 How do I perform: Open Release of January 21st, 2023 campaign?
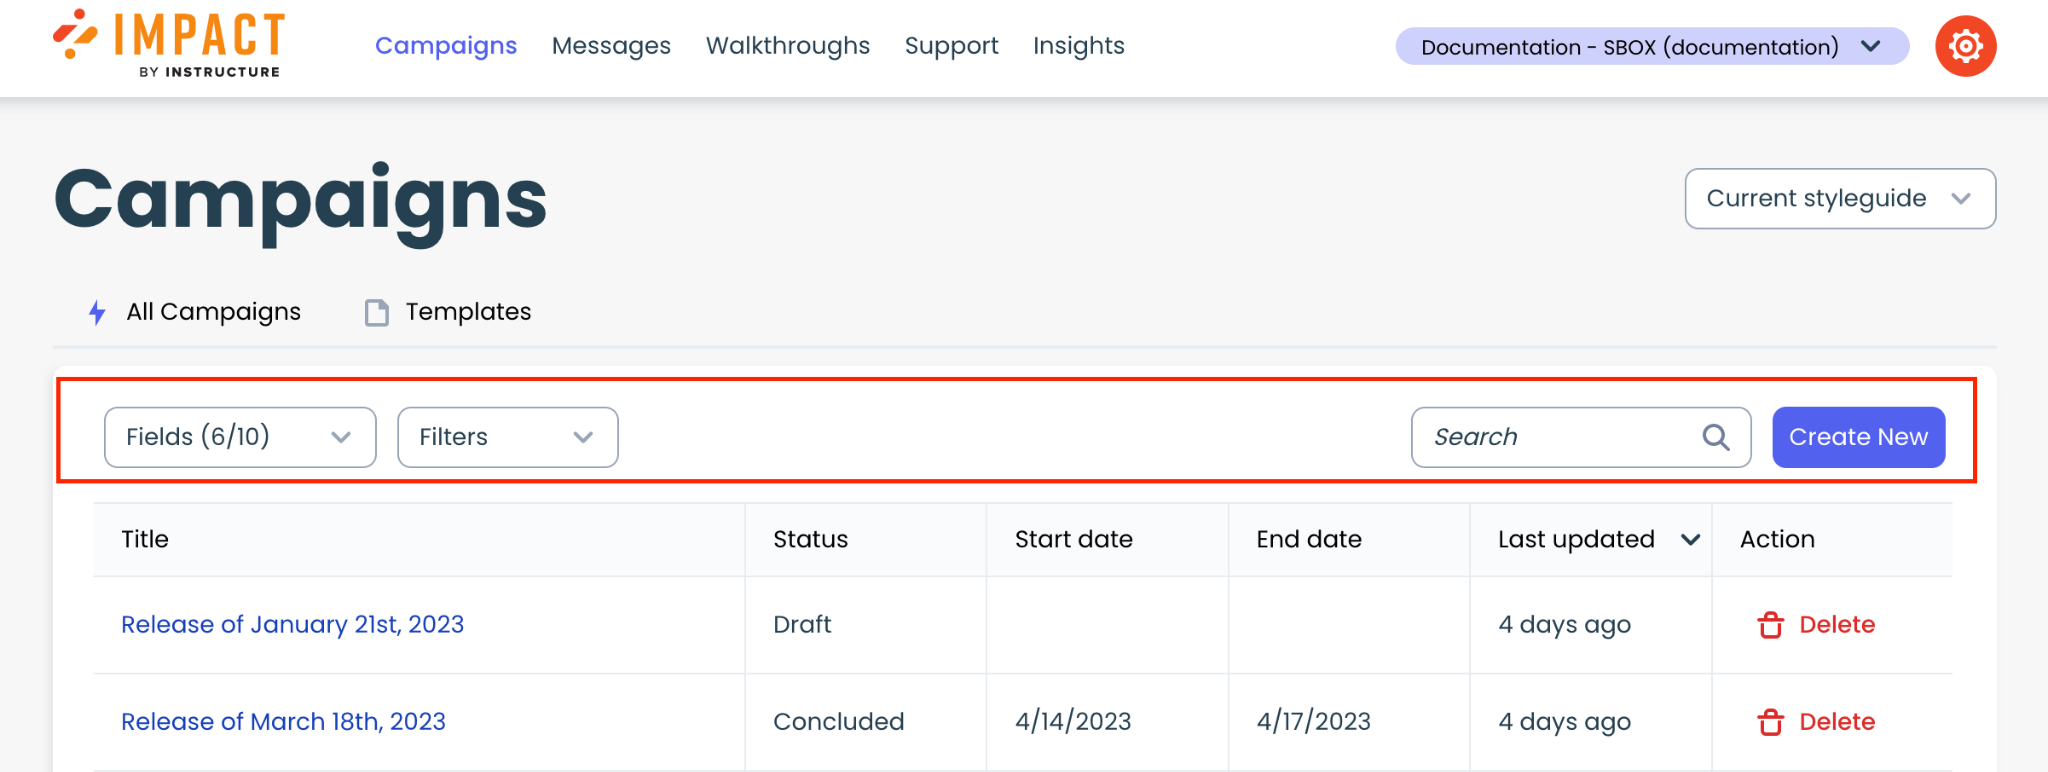point(292,625)
